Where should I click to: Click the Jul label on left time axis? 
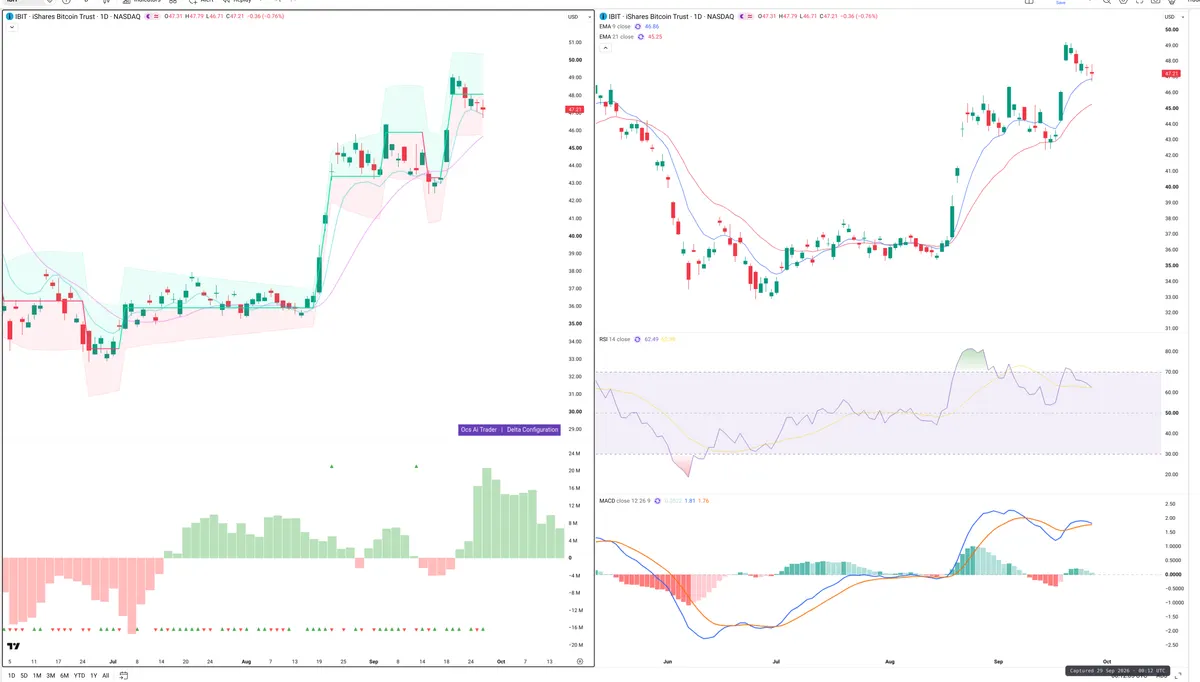(111, 661)
